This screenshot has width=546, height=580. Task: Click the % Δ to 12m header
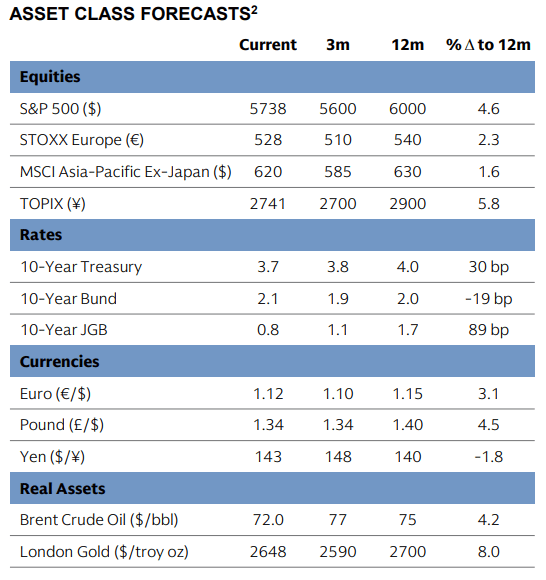pyautogui.click(x=488, y=45)
